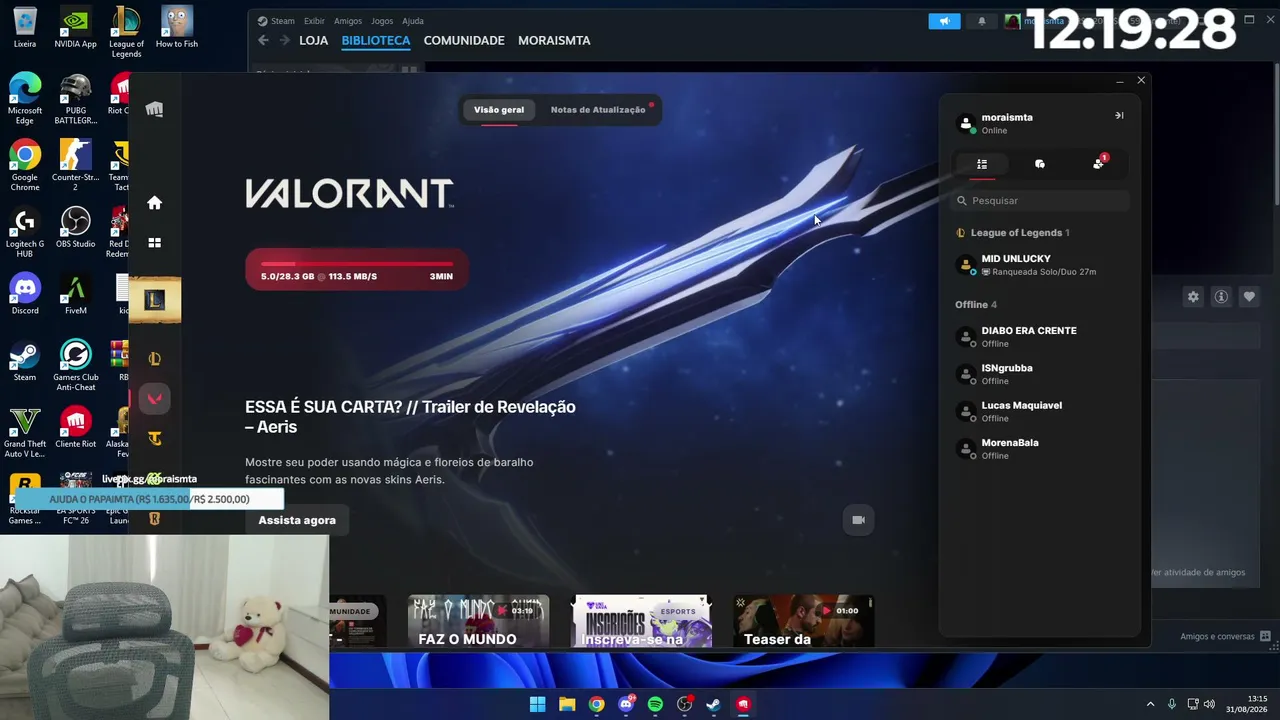Screen dimensions: 1280x720
Task: Open the chat messages tab in social panel
Action: pyautogui.click(x=1040, y=164)
